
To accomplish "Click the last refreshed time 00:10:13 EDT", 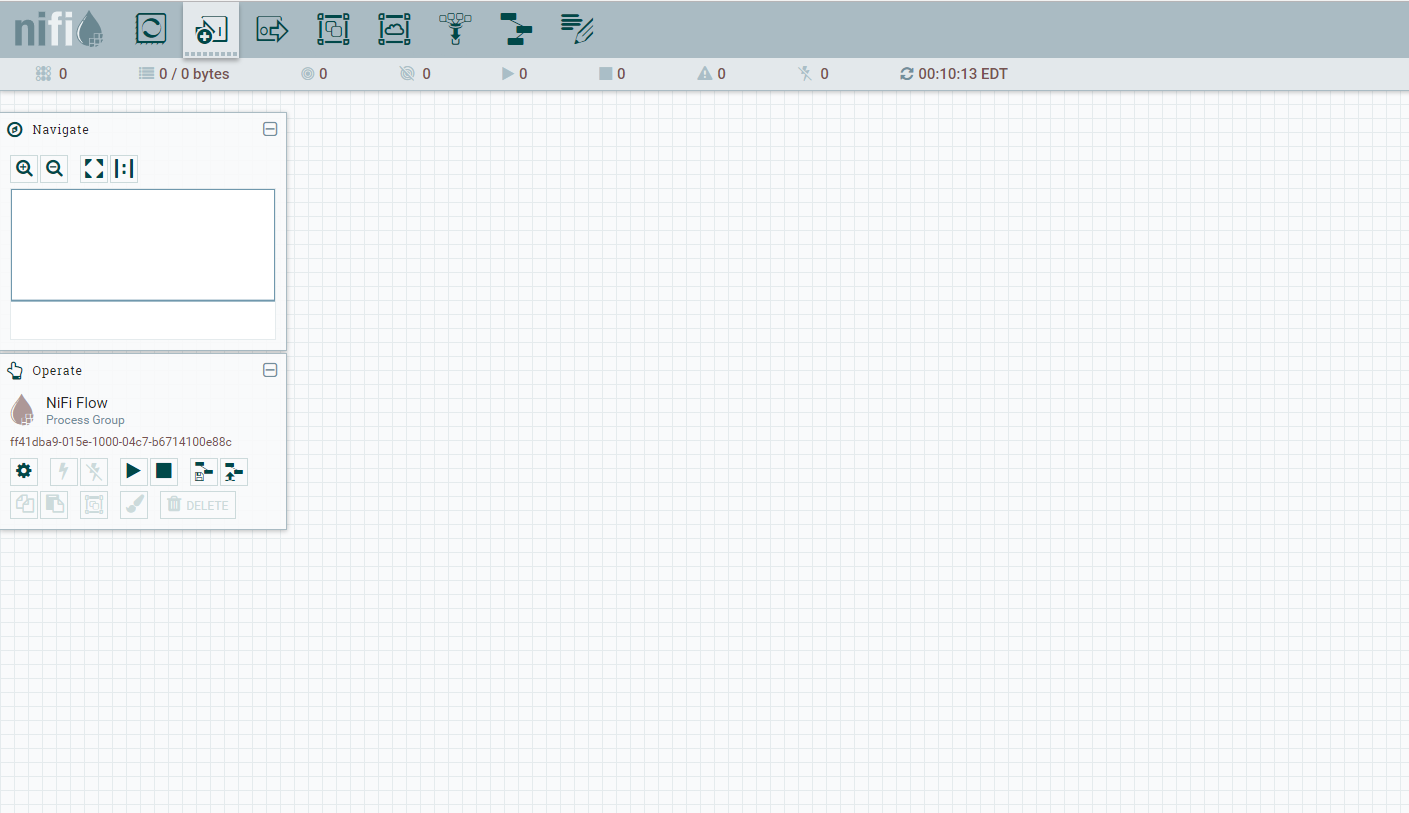I will (963, 74).
